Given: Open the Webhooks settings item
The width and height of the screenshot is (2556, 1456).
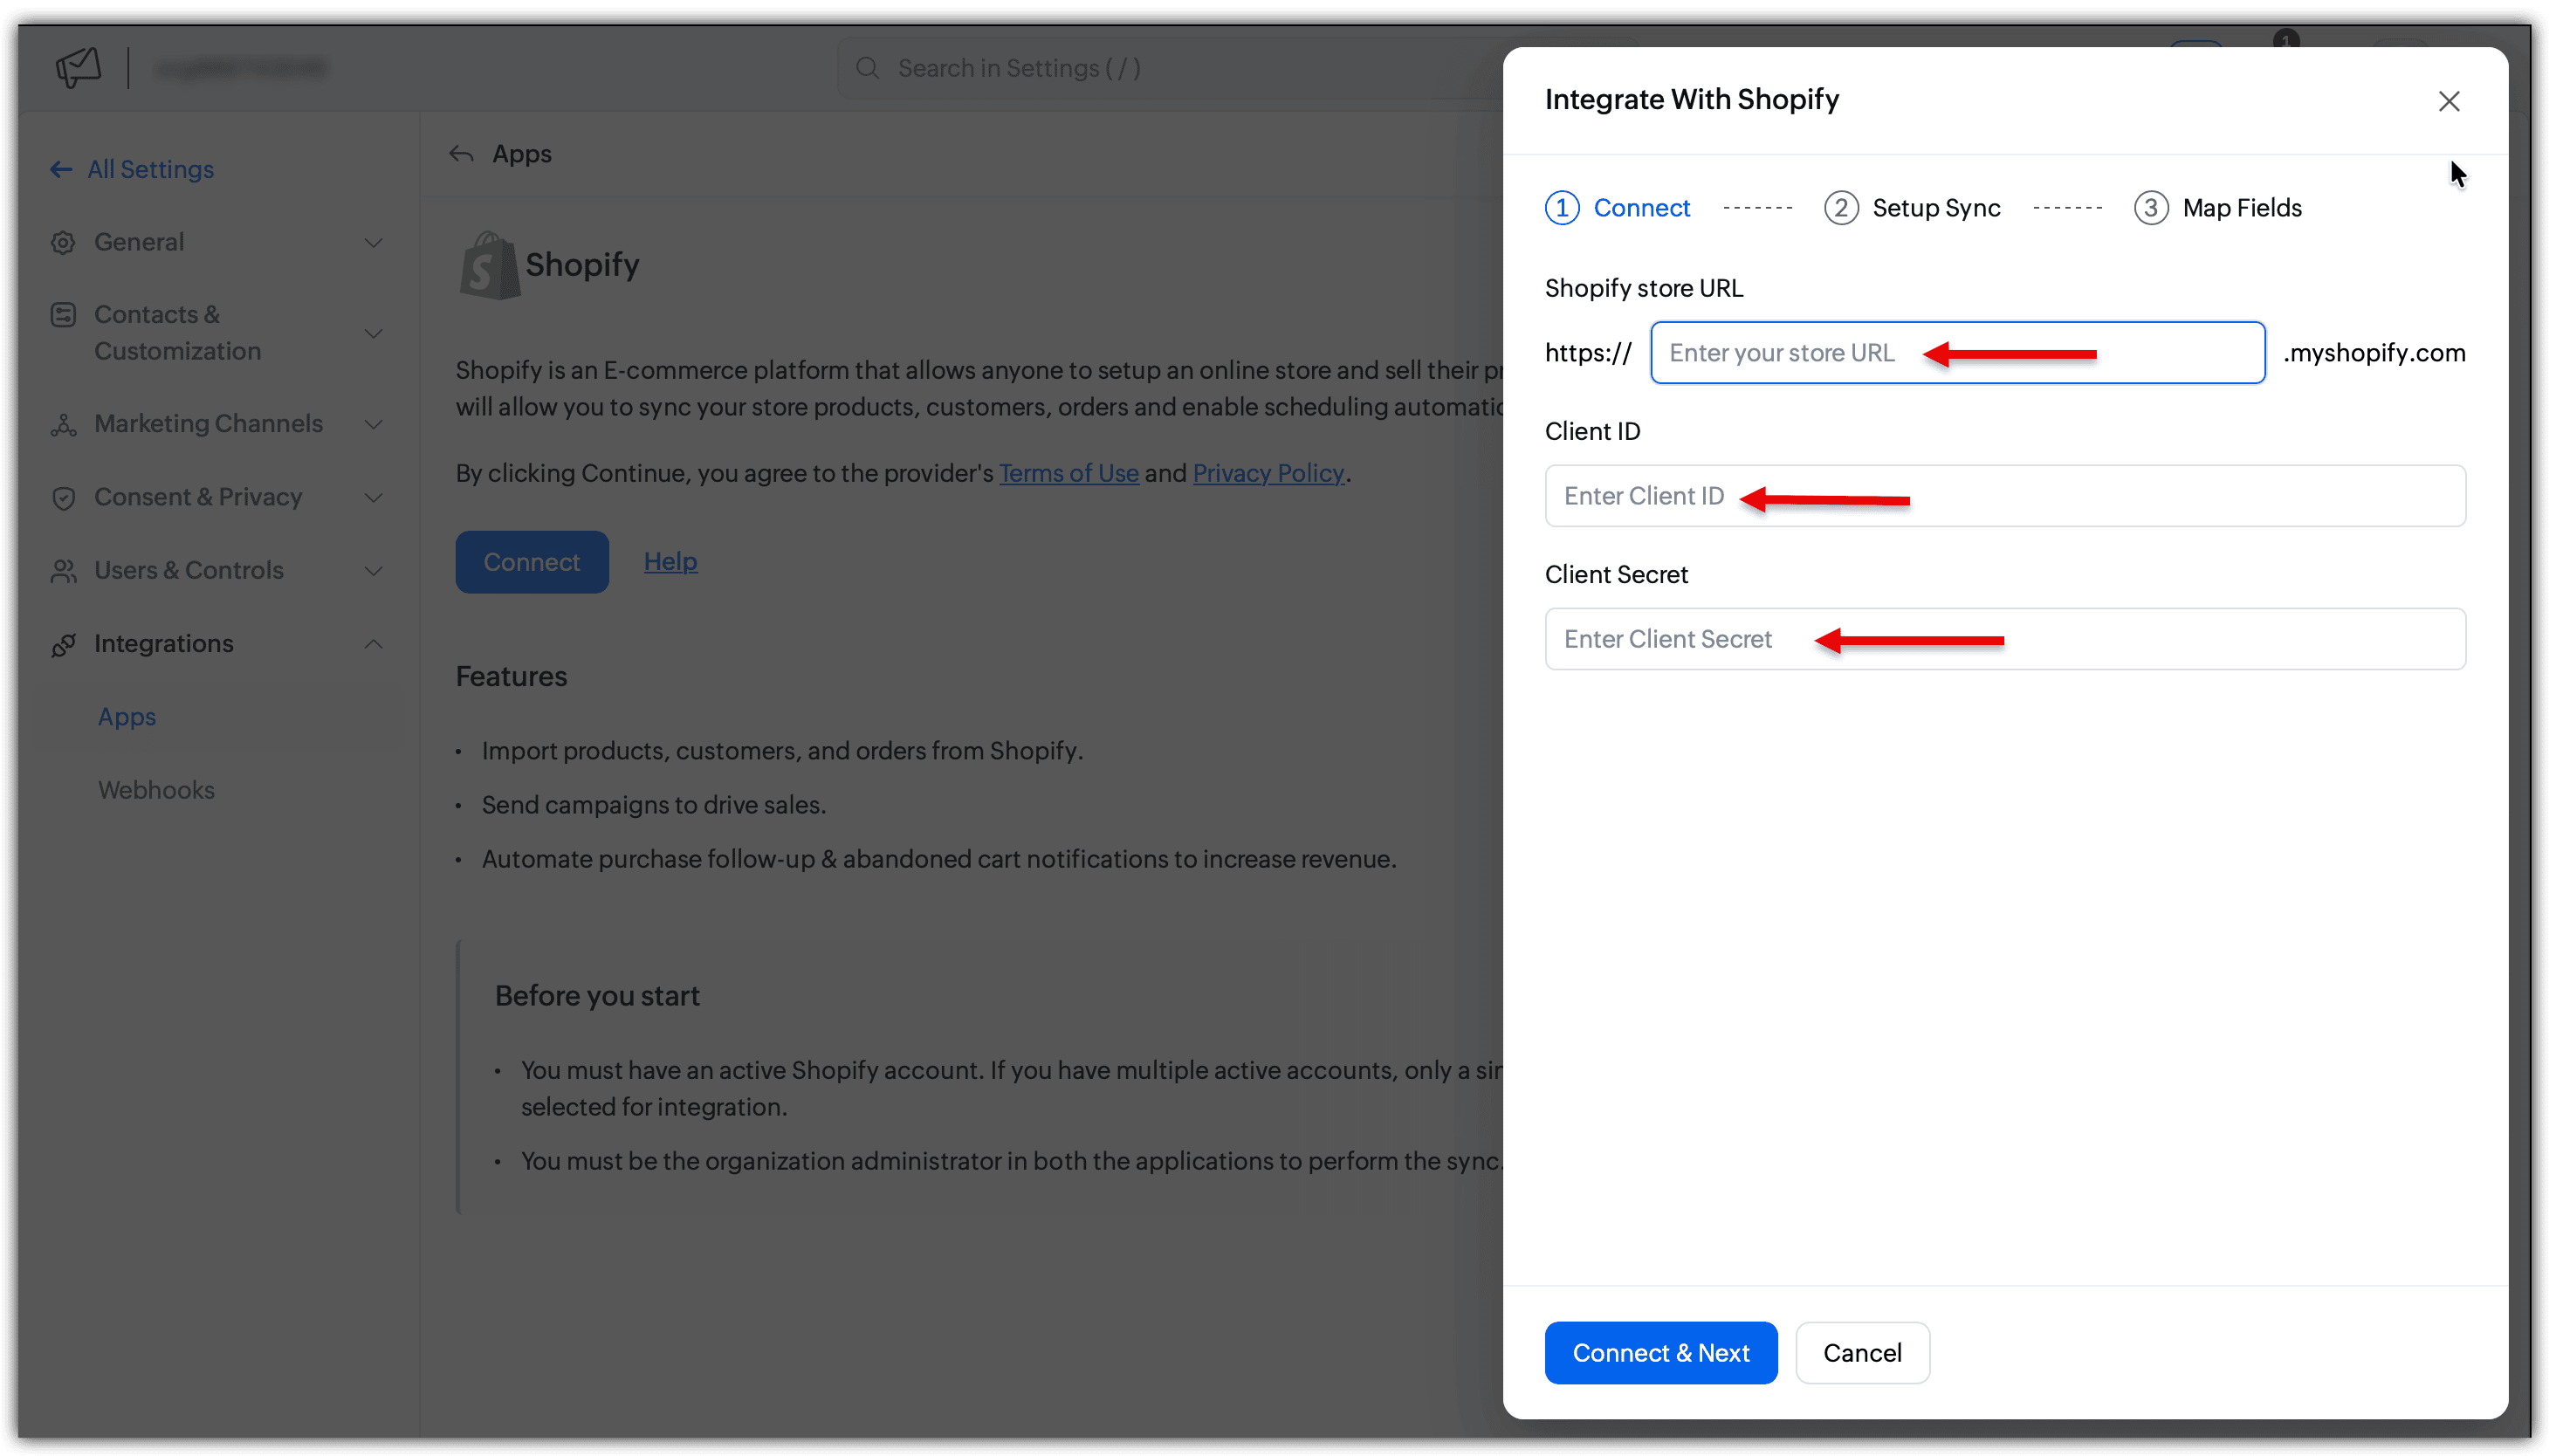Looking at the screenshot, I should click(156, 790).
